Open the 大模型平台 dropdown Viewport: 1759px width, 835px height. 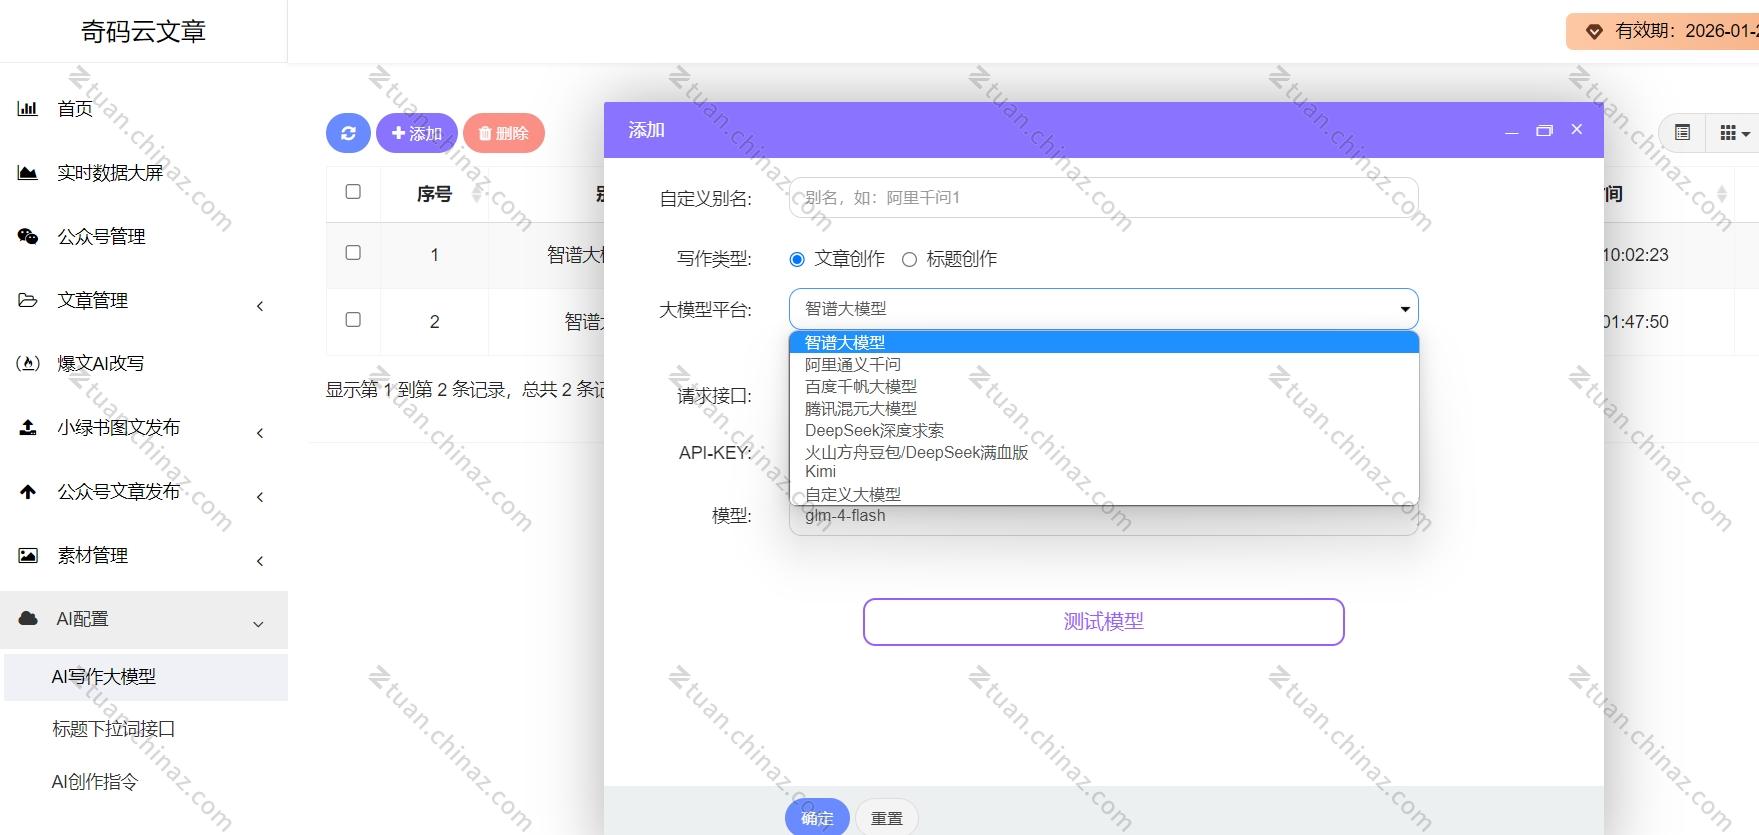point(1103,309)
